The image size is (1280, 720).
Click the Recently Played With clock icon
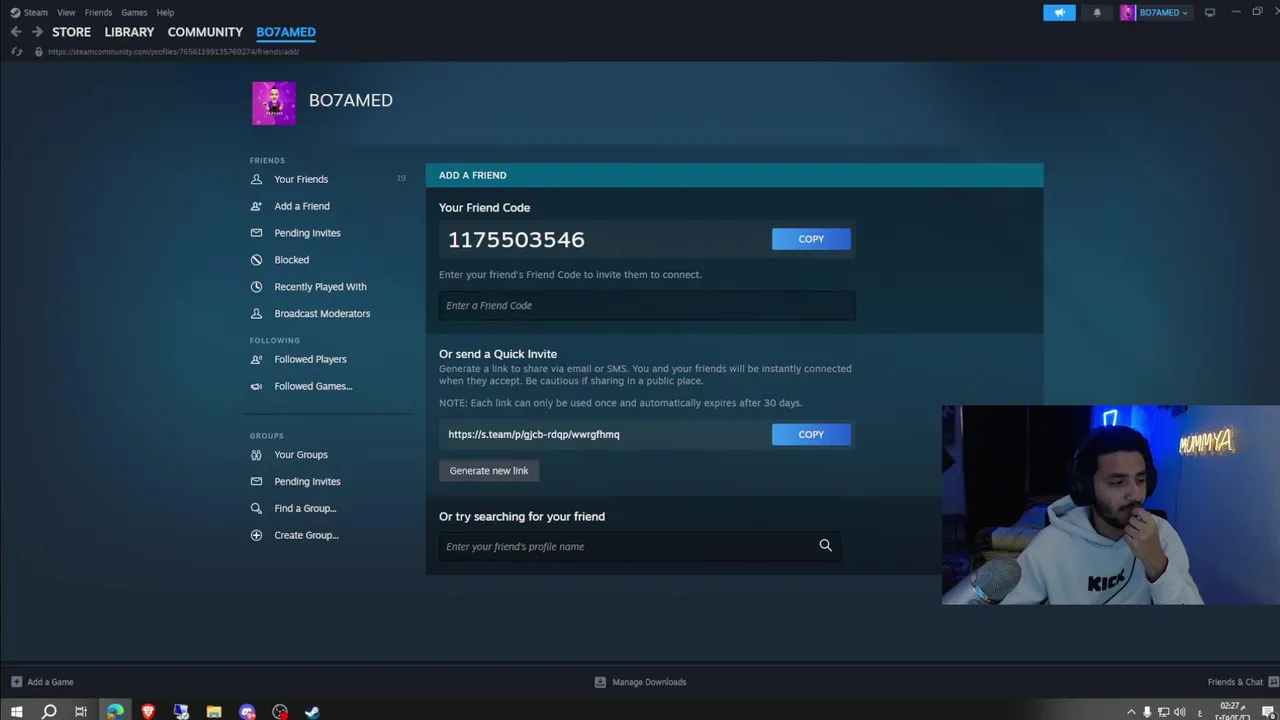pyautogui.click(x=256, y=287)
